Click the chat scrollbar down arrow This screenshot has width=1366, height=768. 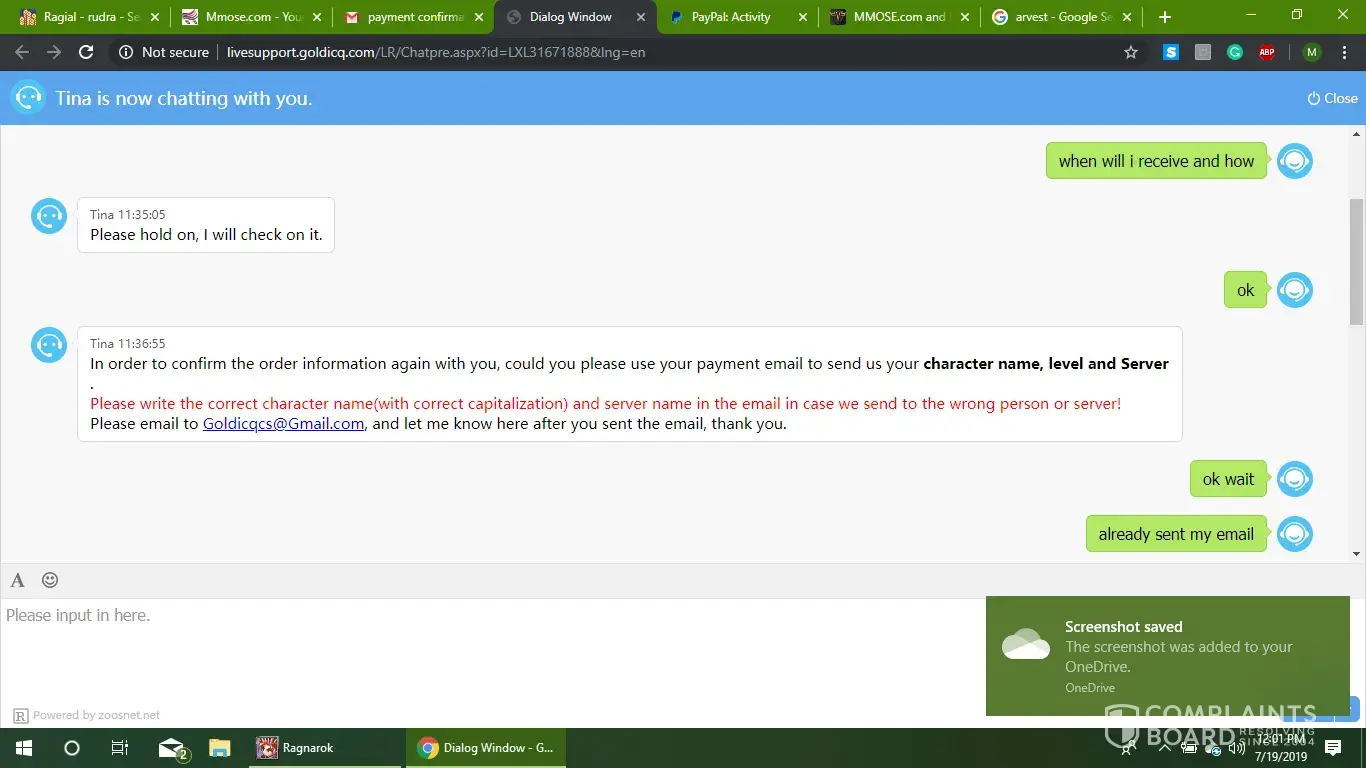tap(1356, 554)
